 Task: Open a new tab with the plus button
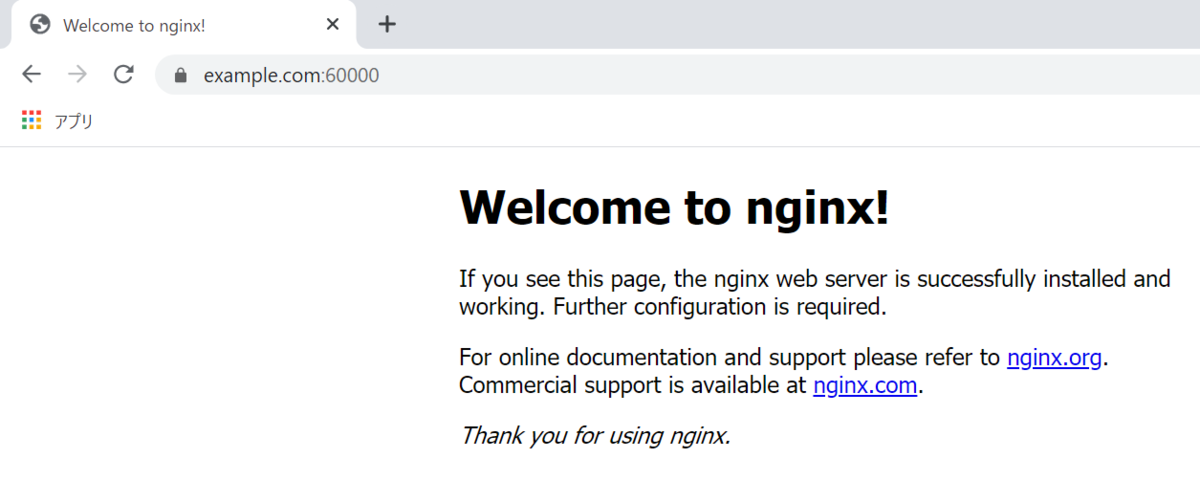click(x=387, y=25)
